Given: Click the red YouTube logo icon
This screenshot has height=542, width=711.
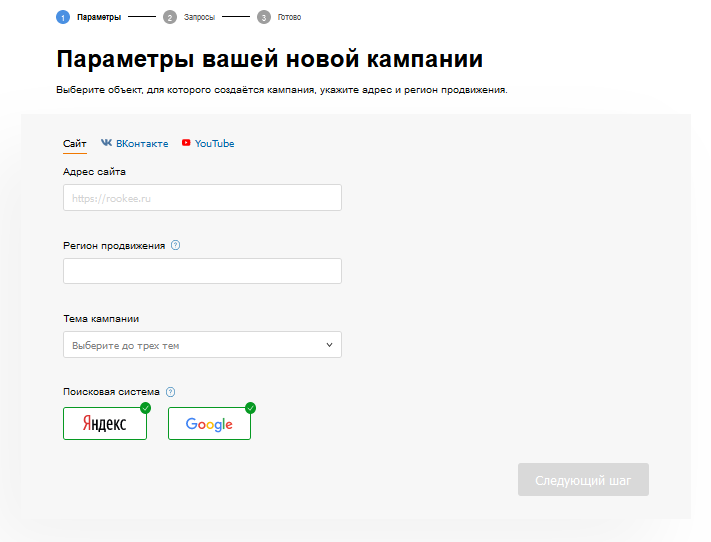Looking at the screenshot, I should [x=186, y=144].
